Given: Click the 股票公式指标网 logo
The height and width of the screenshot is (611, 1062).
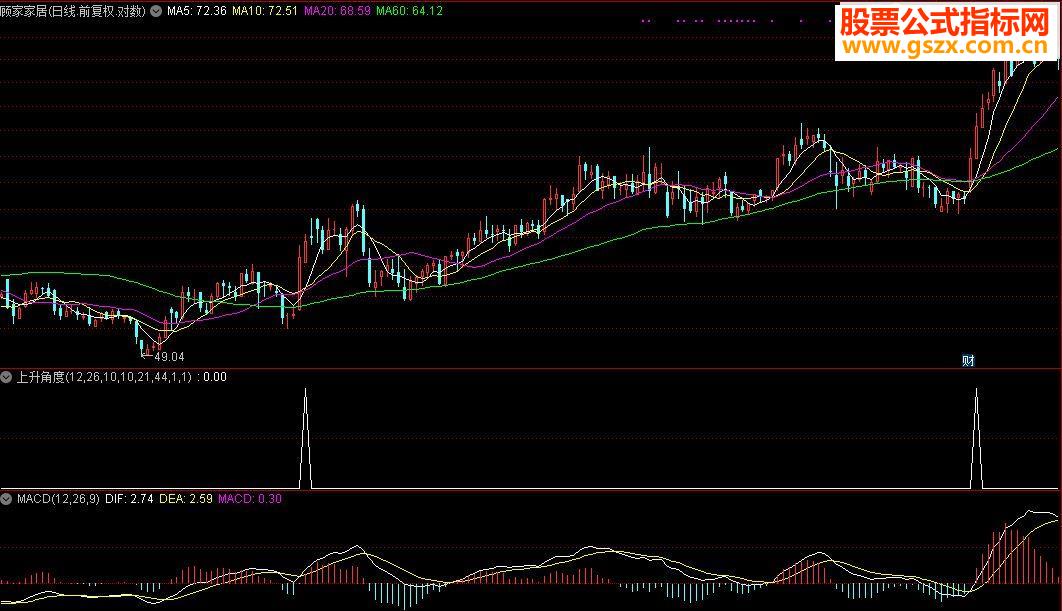Looking at the screenshot, I should 945,22.
